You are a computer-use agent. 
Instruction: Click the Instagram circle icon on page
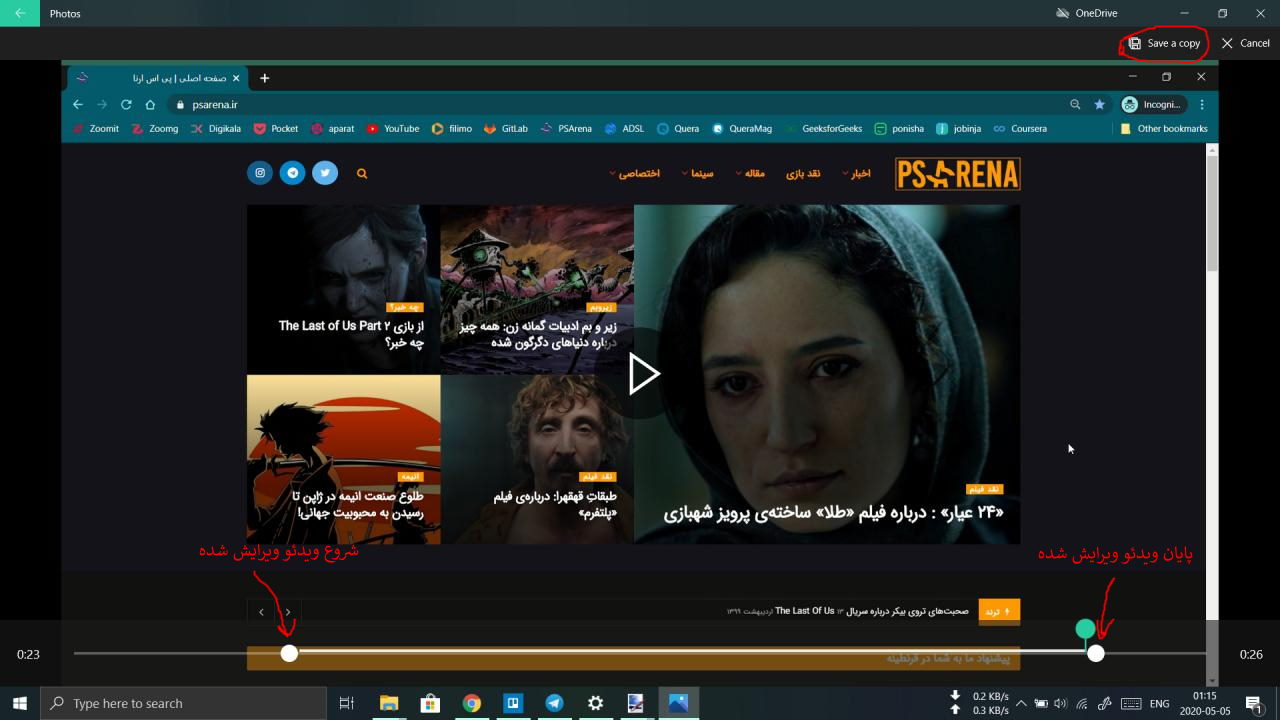tap(260, 173)
